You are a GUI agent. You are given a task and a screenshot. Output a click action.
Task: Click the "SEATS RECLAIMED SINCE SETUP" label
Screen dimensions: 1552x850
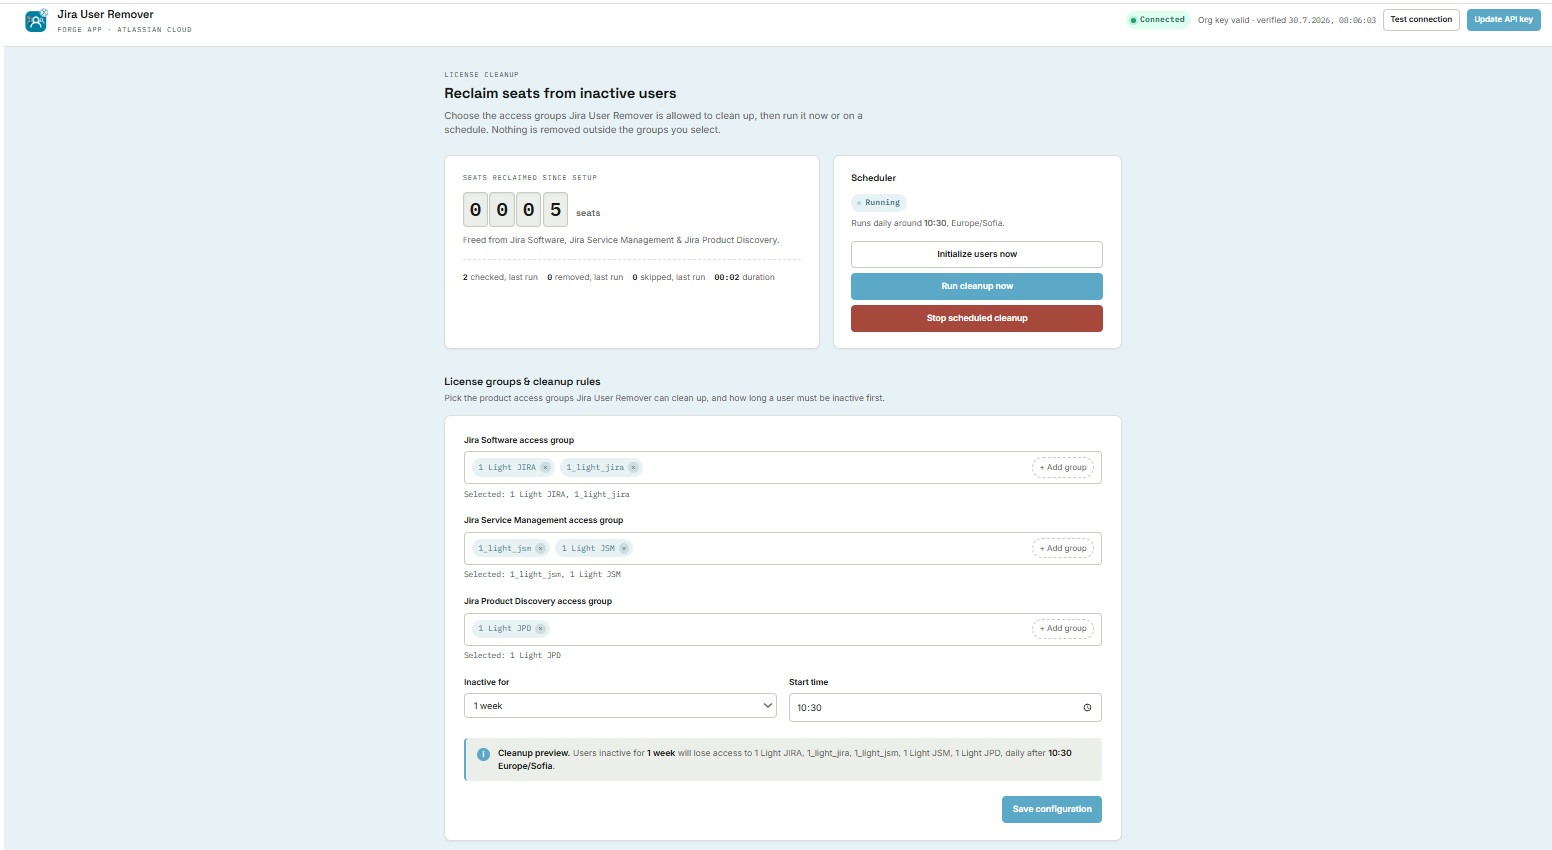530,178
